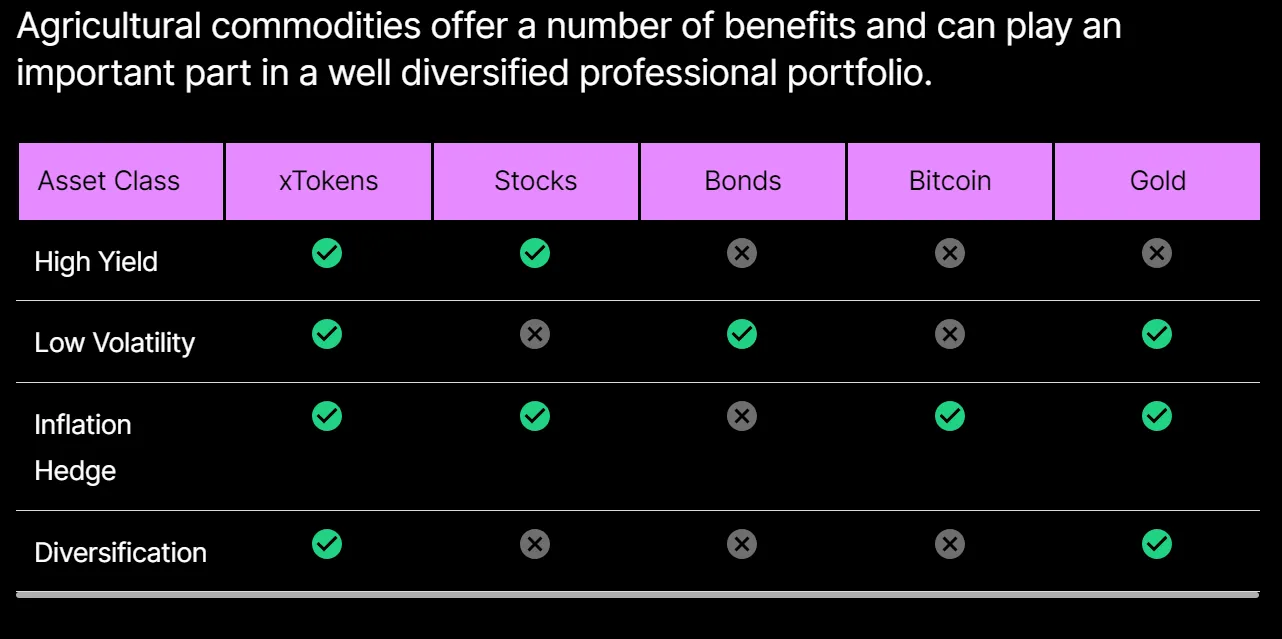The width and height of the screenshot is (1282, 639).
Task: Select the xTokens column header
Action: 328,181
